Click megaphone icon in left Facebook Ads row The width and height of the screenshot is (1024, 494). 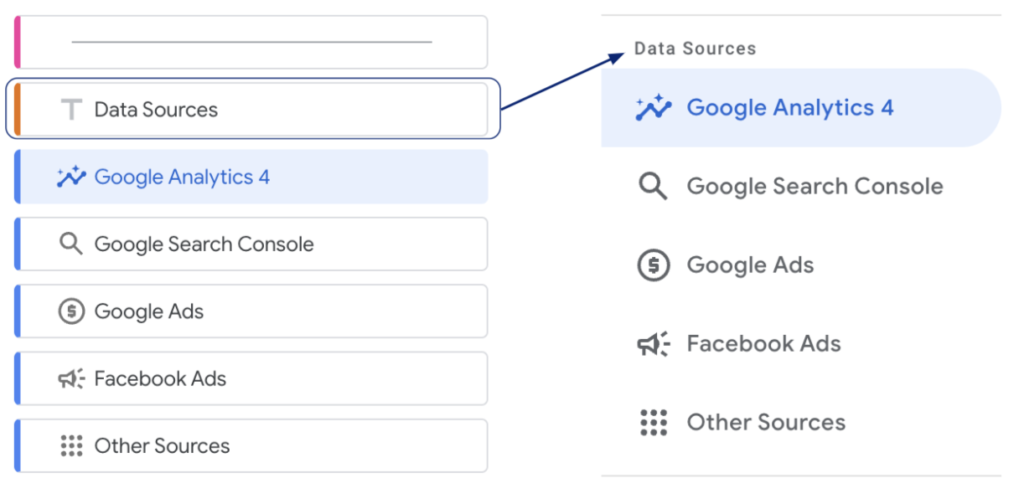71,379
